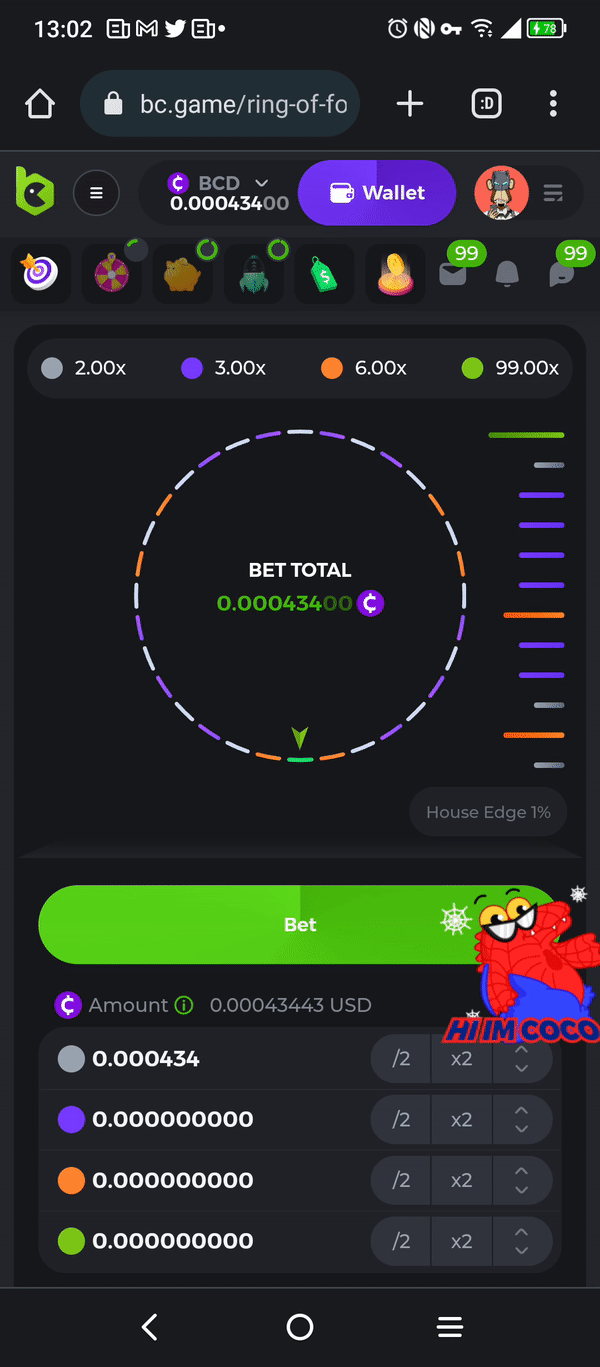Tap the BC.Game green logo
The width and height of the screenshot is (600, 1367).
click(x=34, y=192)
